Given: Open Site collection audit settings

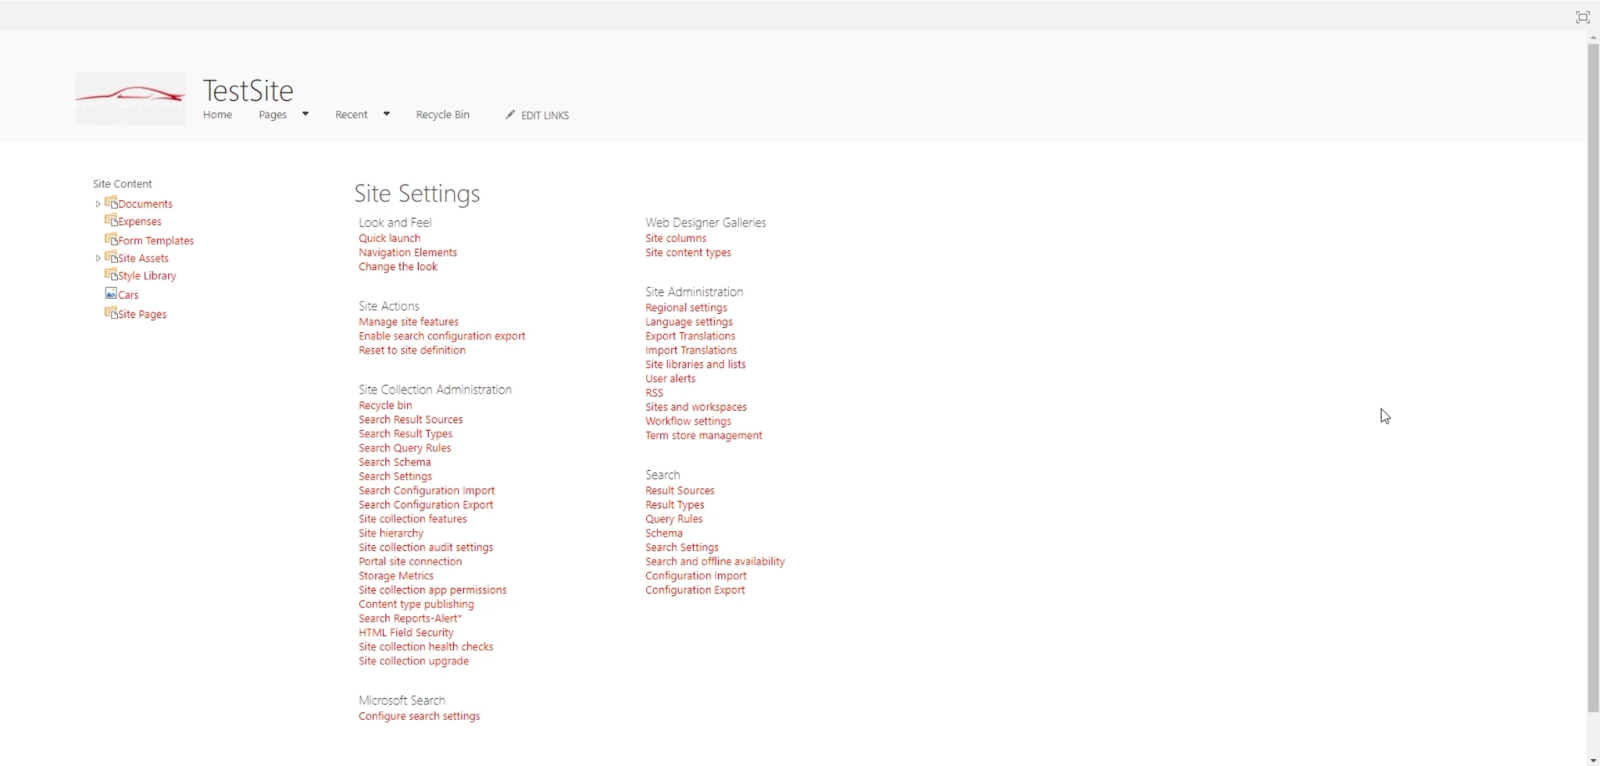Looking at the screenshot, I should click(x=425, y=547).
